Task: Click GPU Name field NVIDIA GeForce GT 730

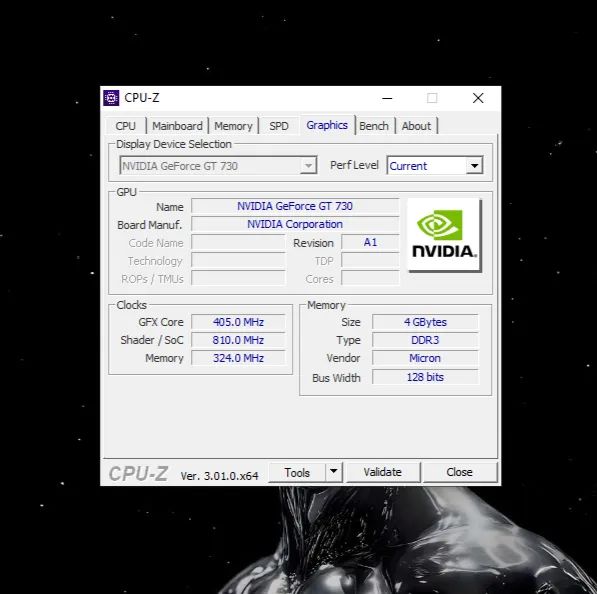Action: click(295, 206)
